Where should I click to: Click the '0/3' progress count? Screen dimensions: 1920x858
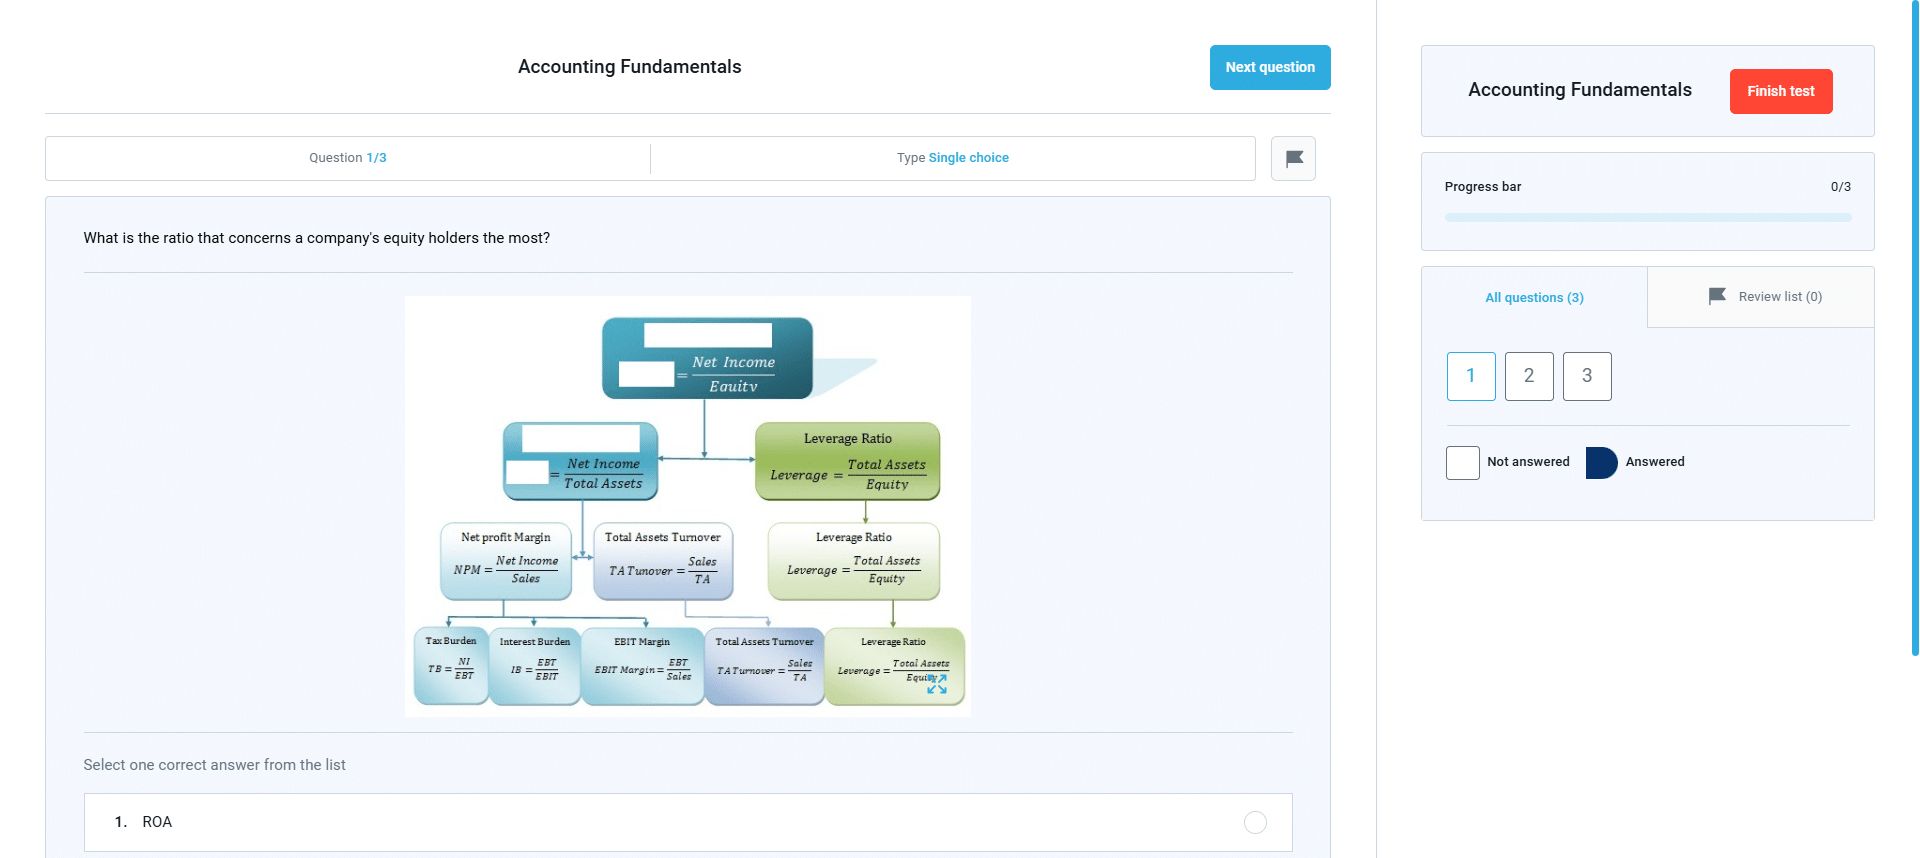tap(1840, 187)
